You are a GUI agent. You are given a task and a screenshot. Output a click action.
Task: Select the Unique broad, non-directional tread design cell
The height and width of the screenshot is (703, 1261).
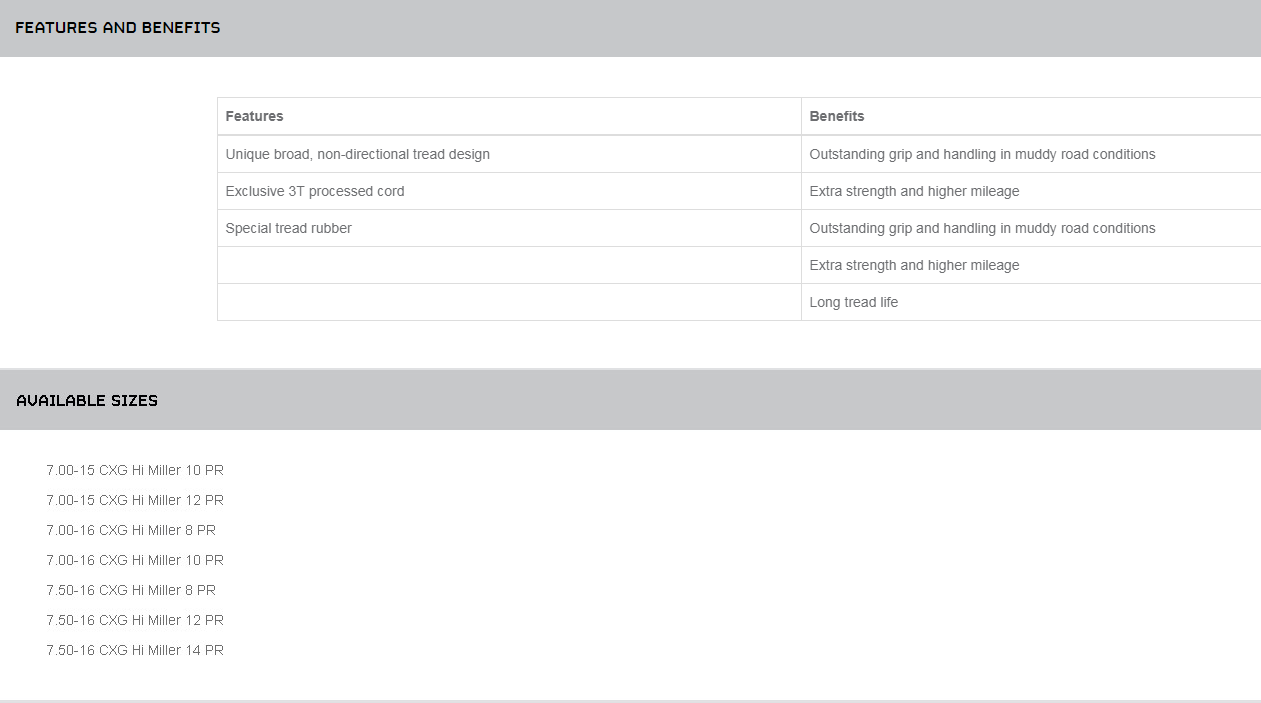(357, 154)
